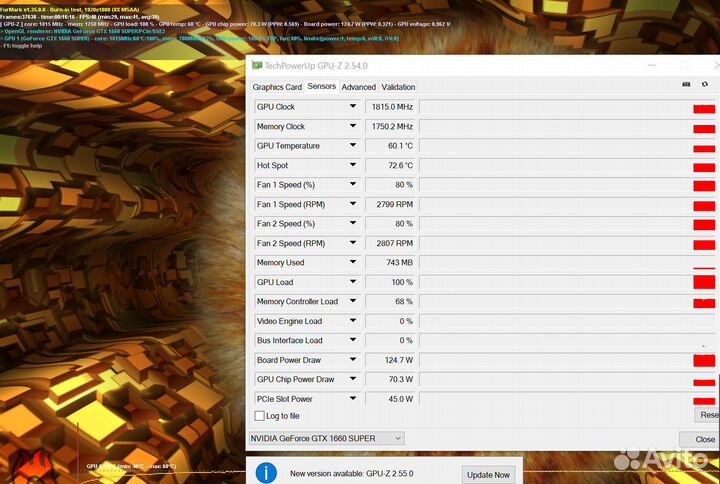Click the refresh icon in GPU-Z toolbar

click(704, 85)
